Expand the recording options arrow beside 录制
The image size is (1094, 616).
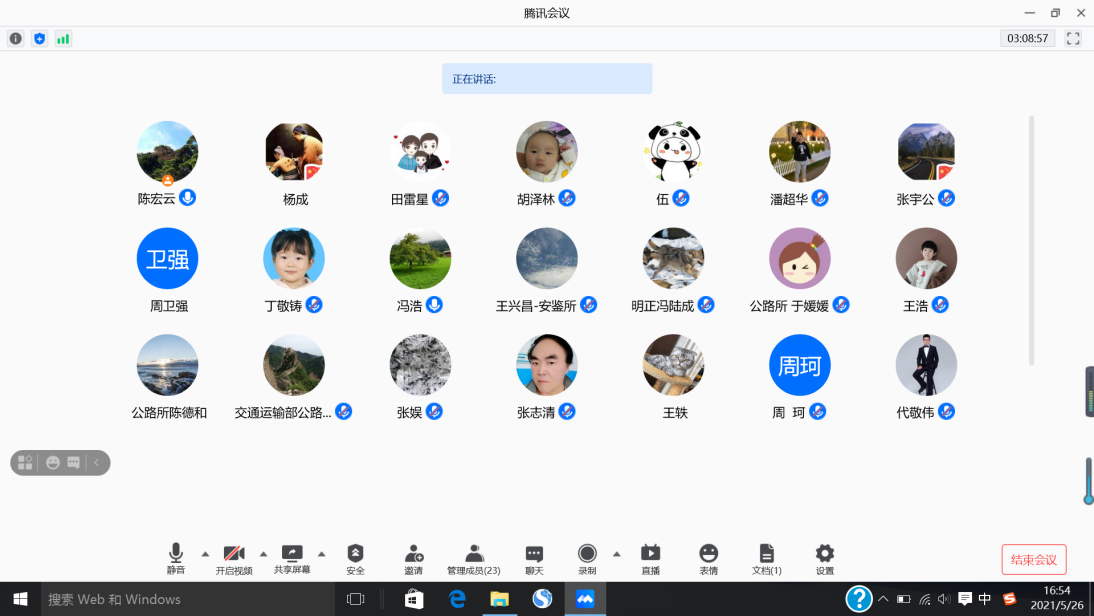[617, 555]
